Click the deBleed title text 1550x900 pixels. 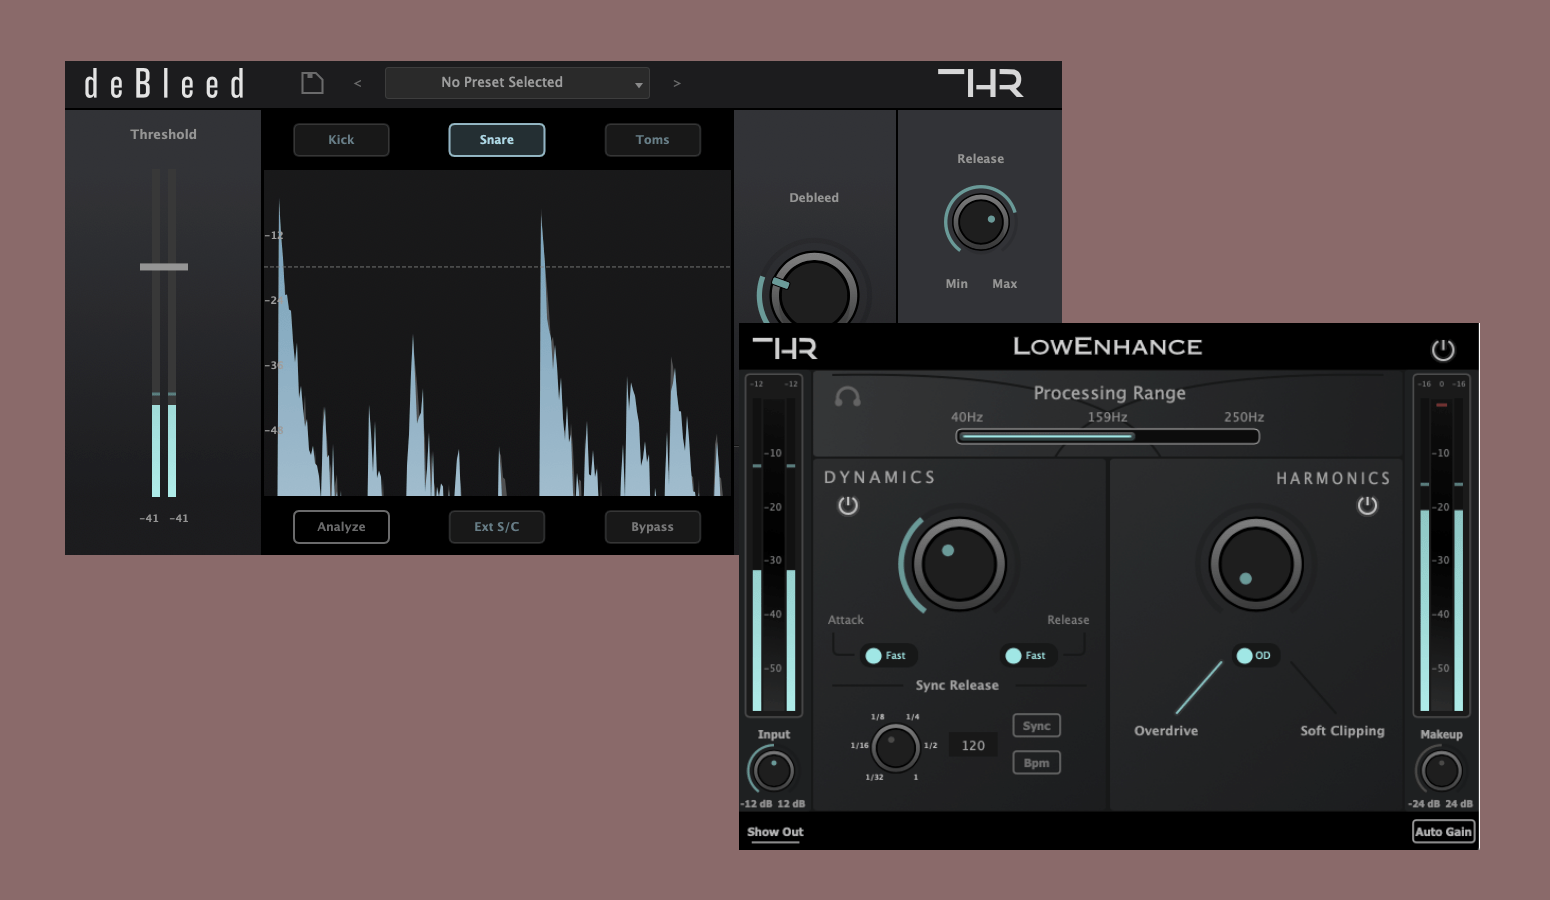(165, 83)
